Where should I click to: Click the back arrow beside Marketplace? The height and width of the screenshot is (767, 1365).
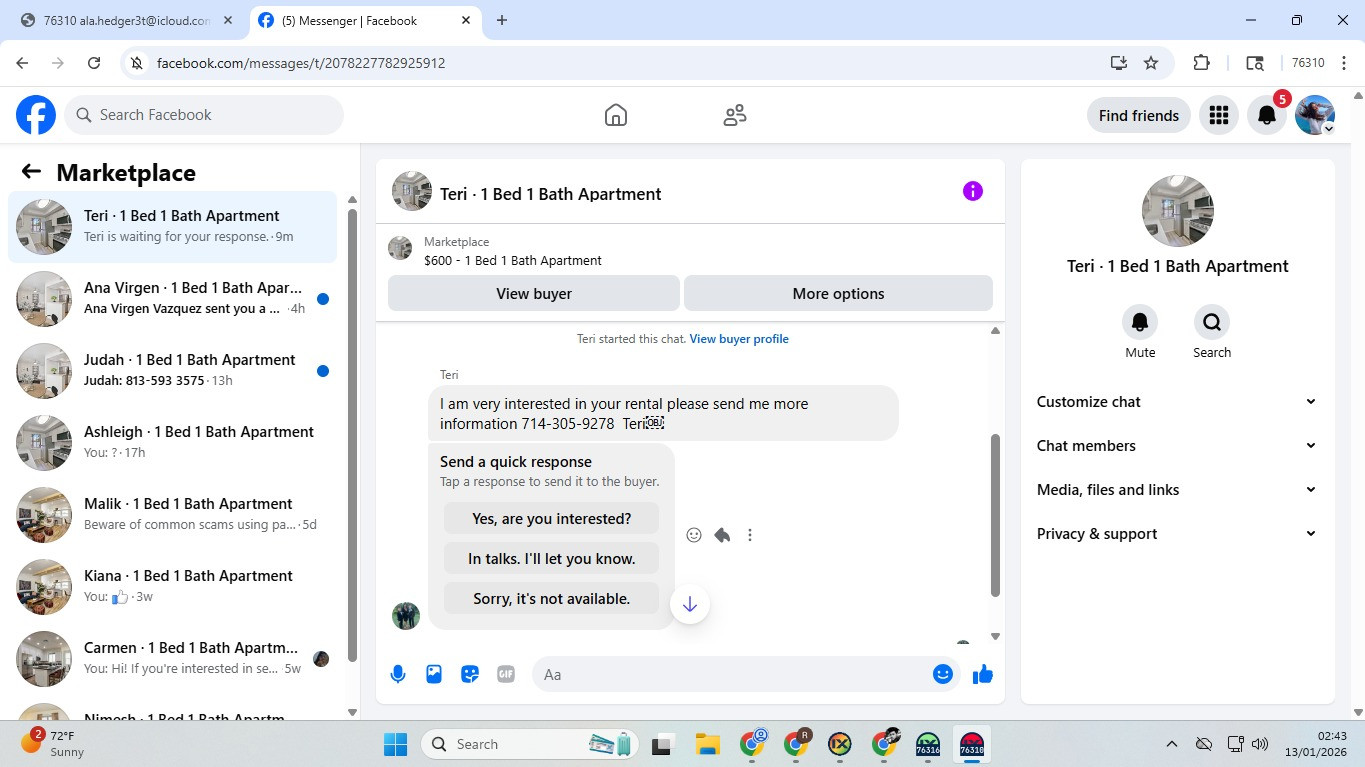(31, 172)
